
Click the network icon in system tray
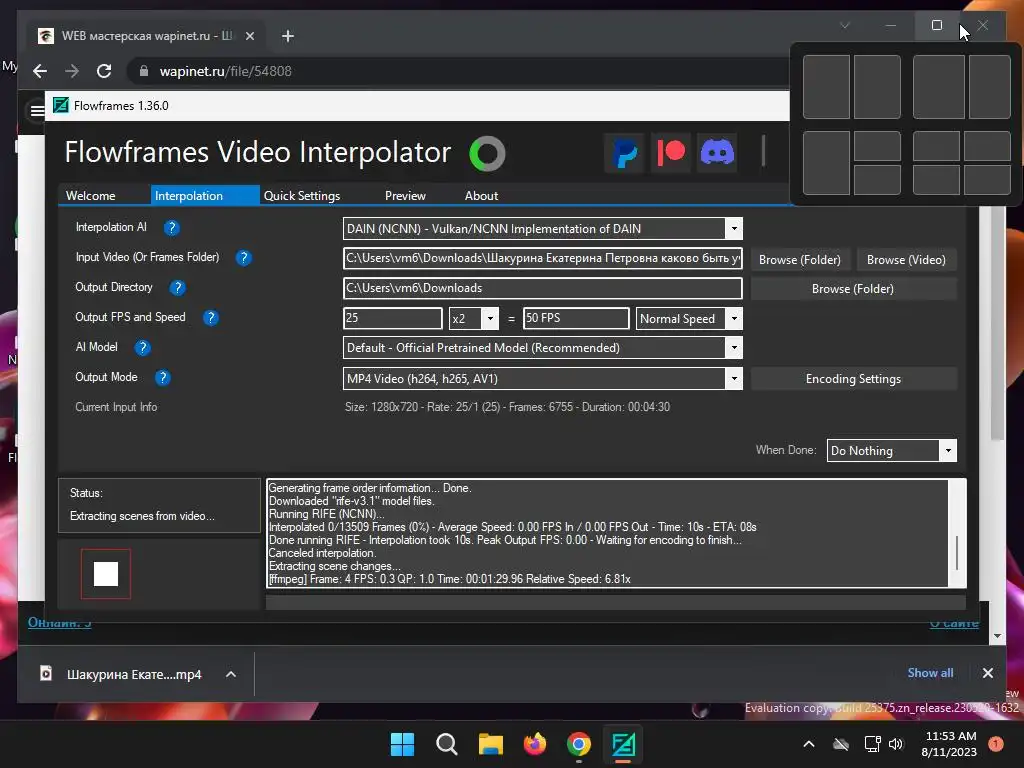pyautogui.click(x=872, y=744)
